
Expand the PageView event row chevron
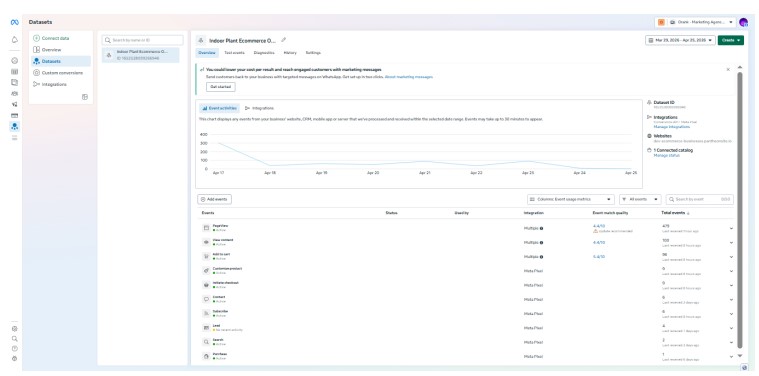[731, 228]
